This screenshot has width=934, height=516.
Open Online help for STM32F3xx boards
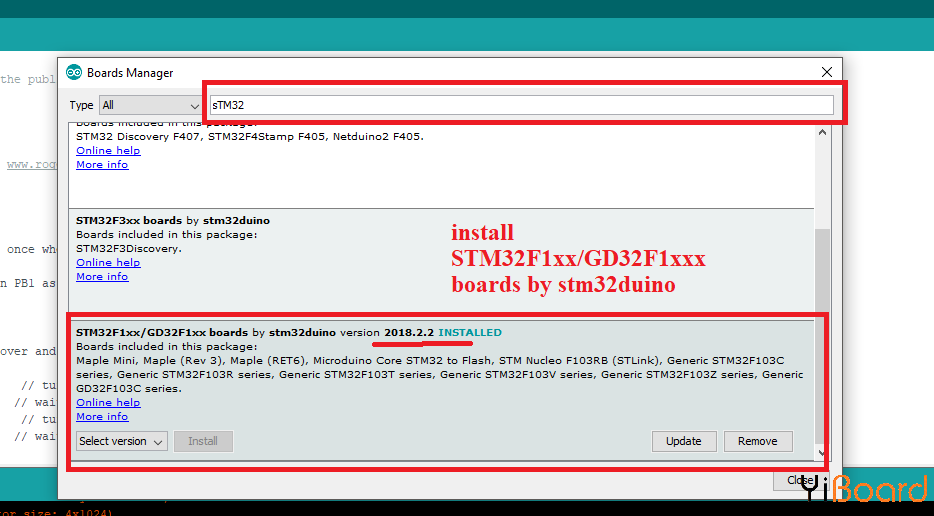point(108,262)
